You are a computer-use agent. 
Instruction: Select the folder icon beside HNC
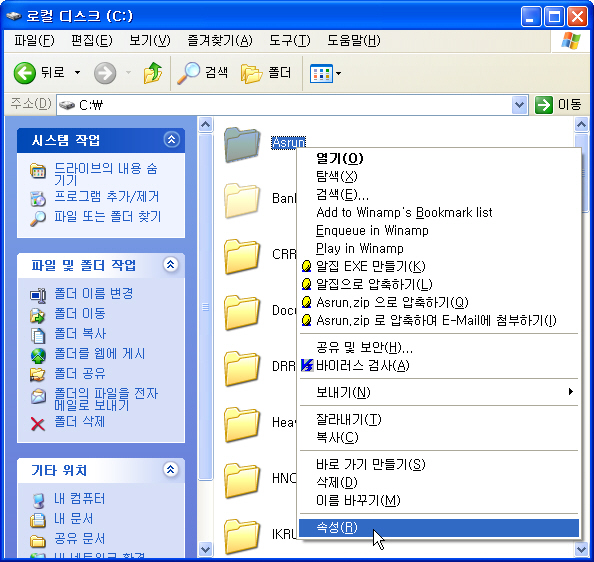coord(242,481)
